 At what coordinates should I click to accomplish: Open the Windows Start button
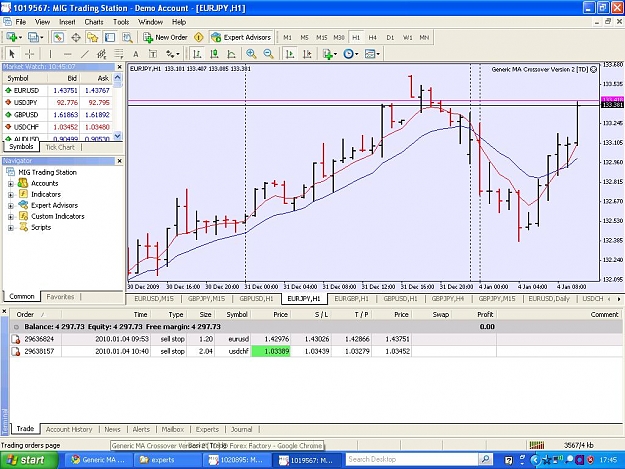click(x=28, y=460)
